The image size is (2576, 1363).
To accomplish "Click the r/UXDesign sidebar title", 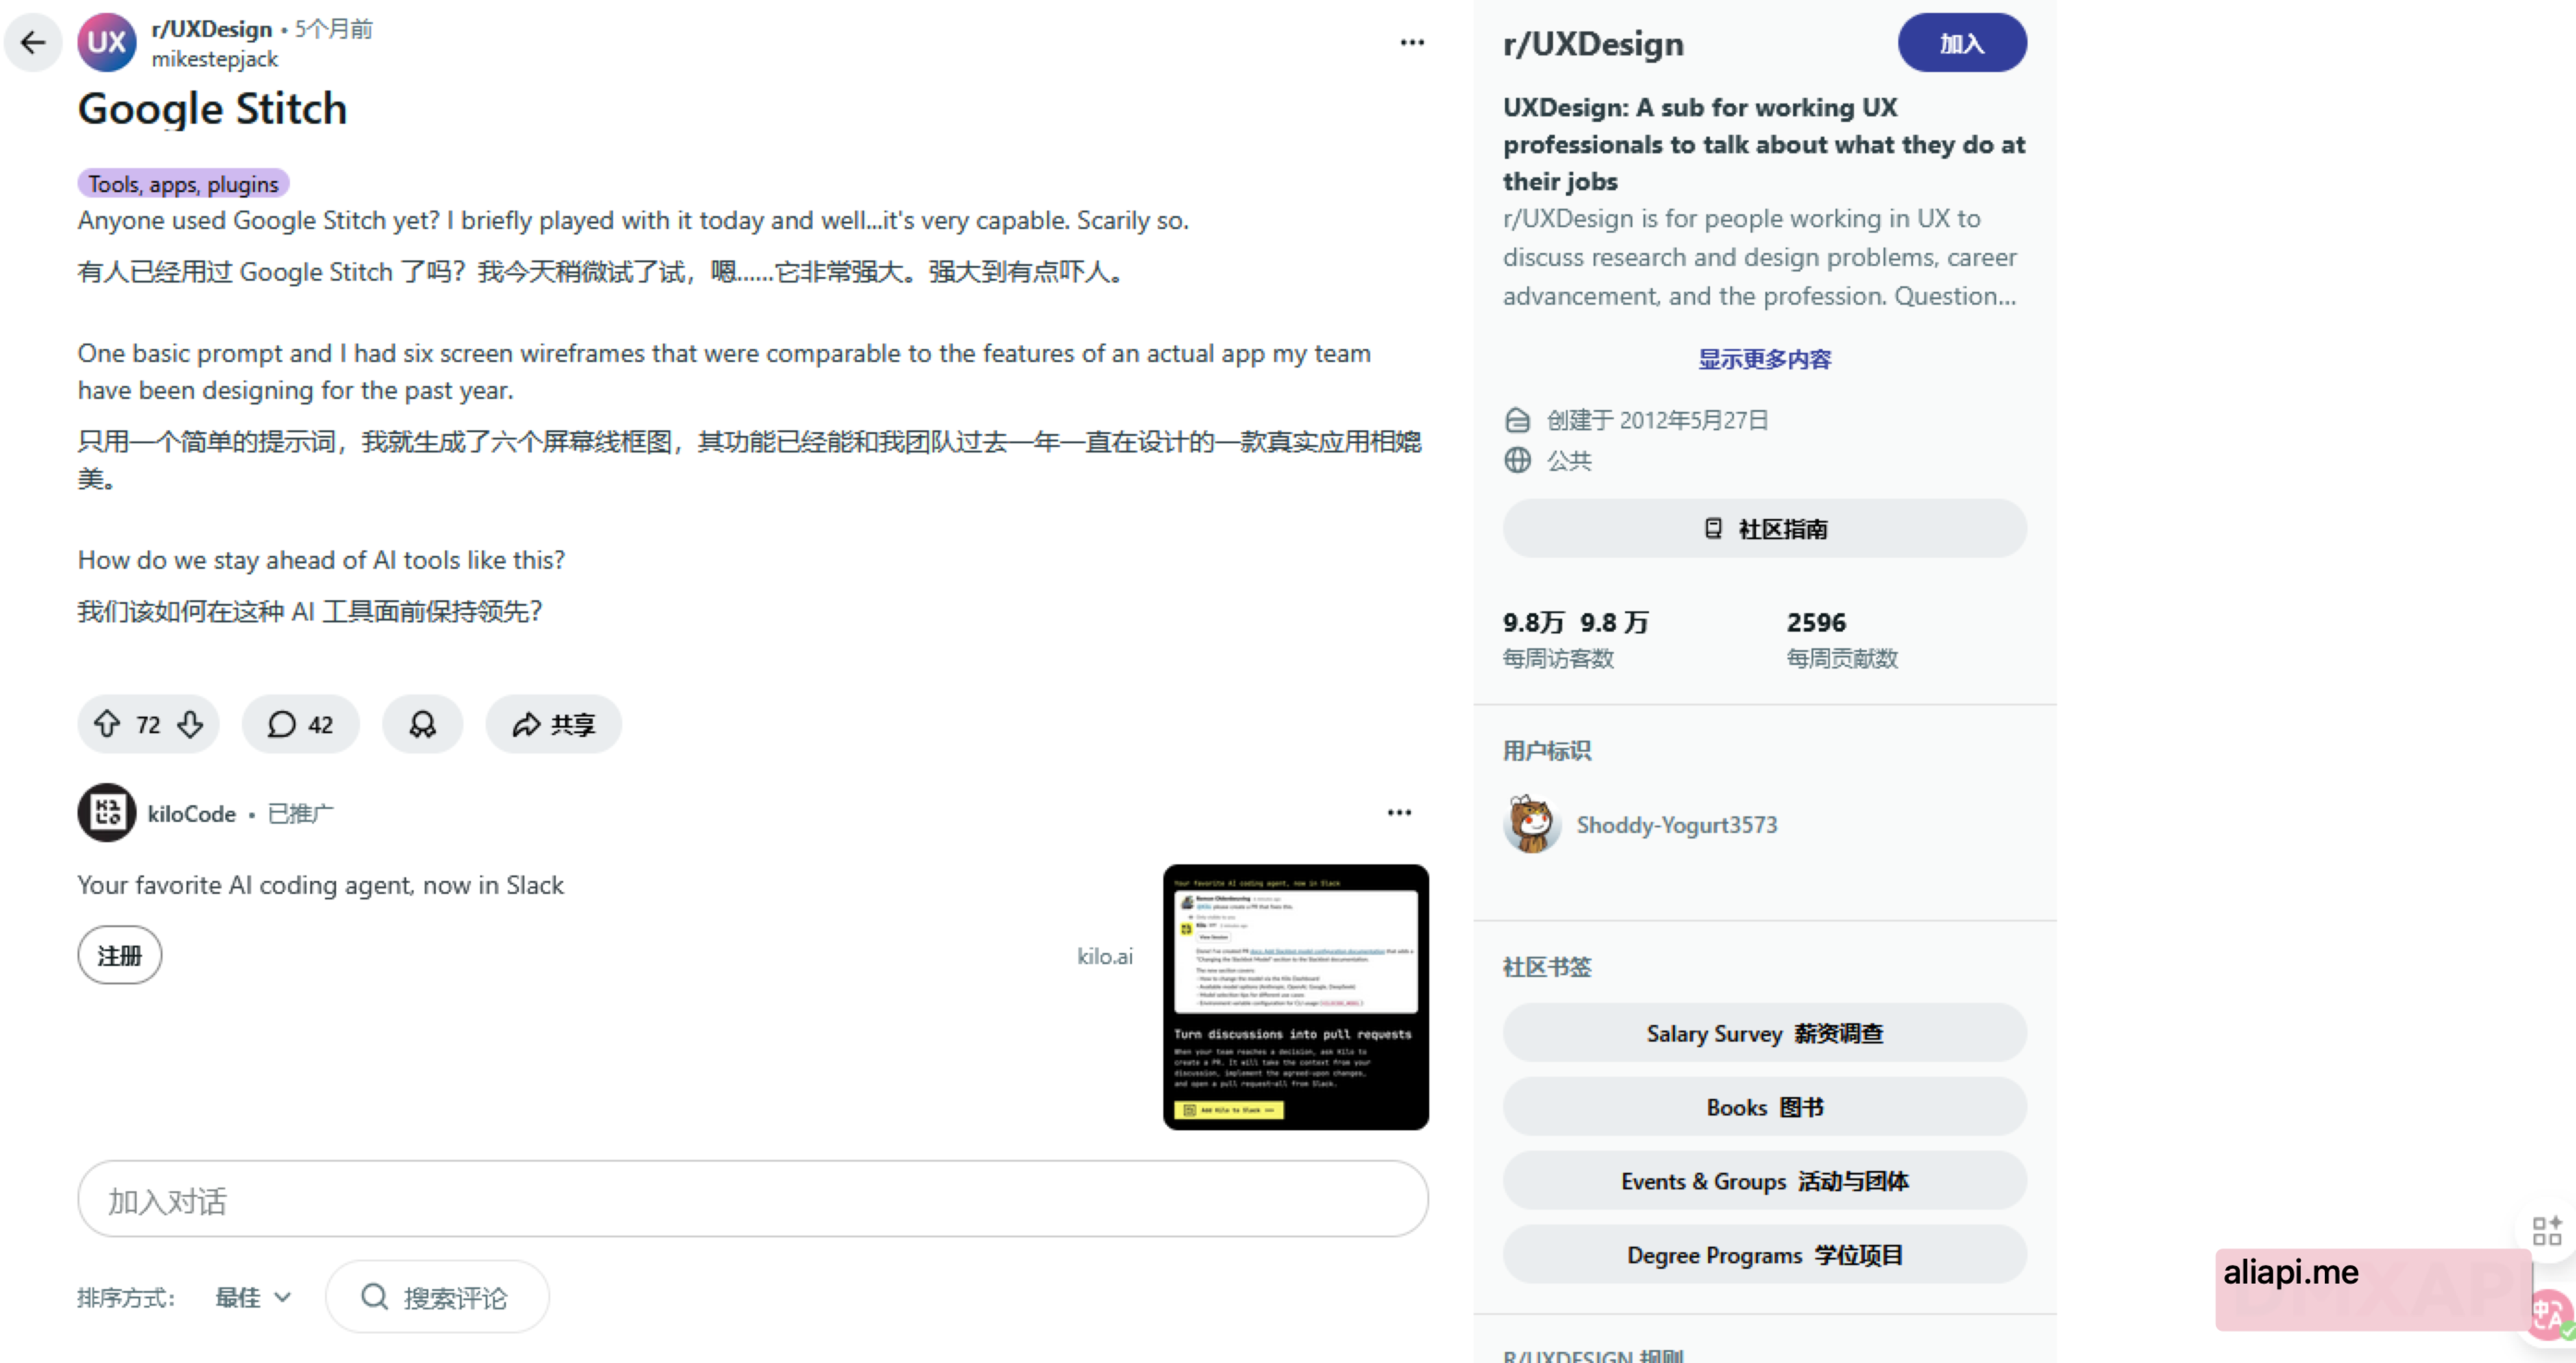I will tap(1593, 44).
